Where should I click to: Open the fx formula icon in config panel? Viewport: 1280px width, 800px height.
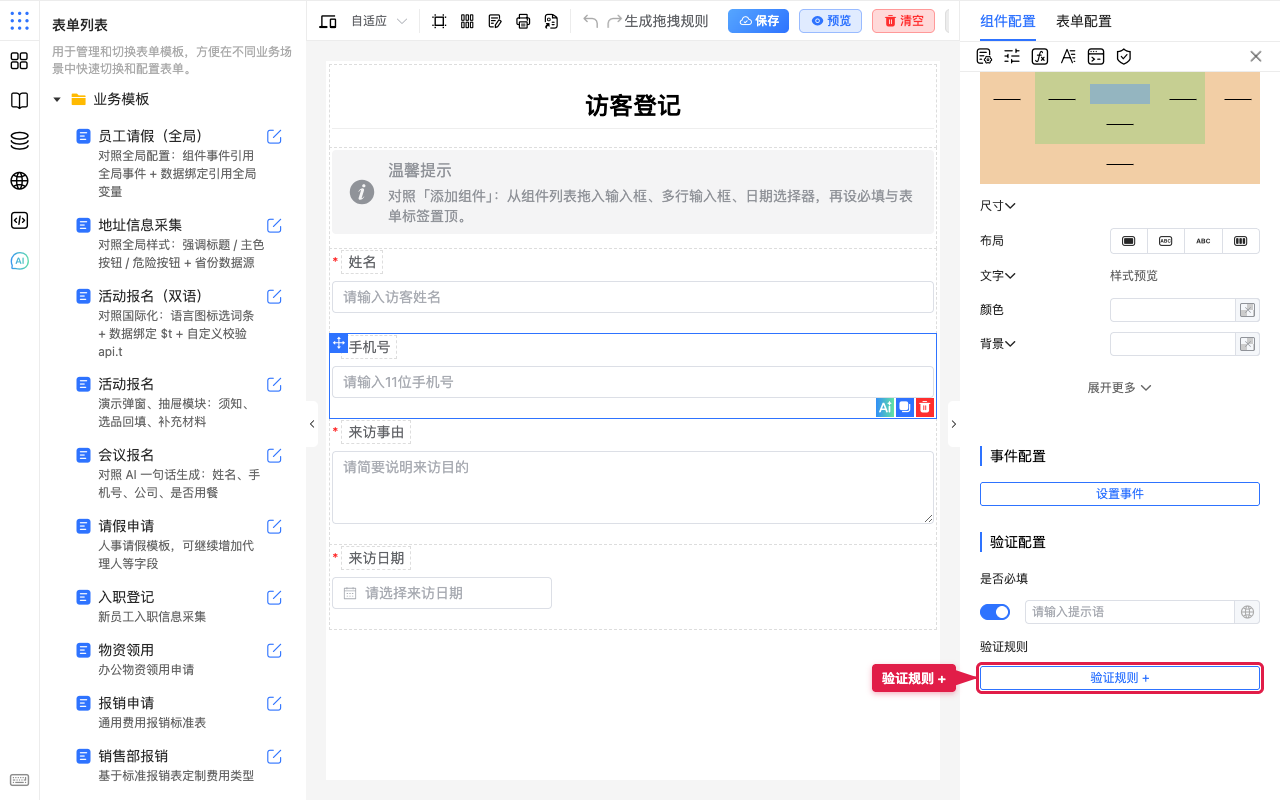tap(1040, 56)
